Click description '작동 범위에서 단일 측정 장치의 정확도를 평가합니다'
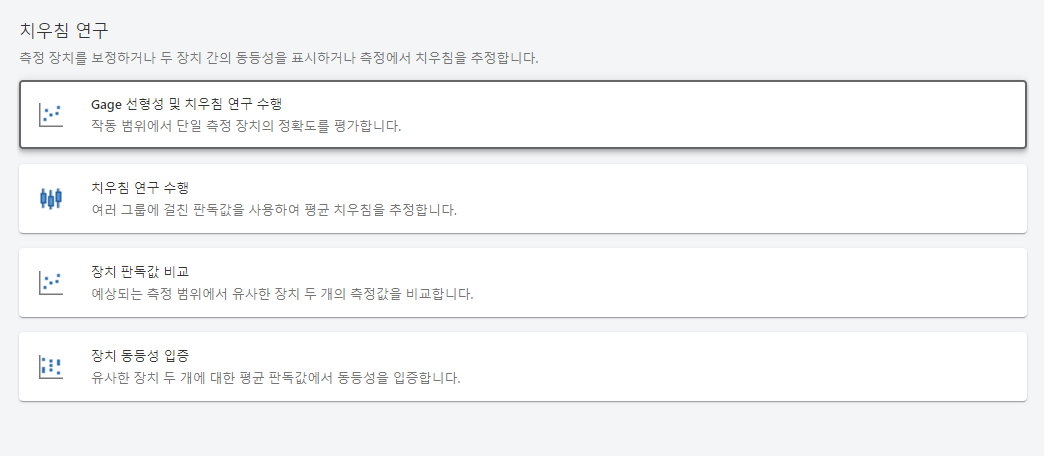Viewport: 1044px width, 456px height. (245, 126)
